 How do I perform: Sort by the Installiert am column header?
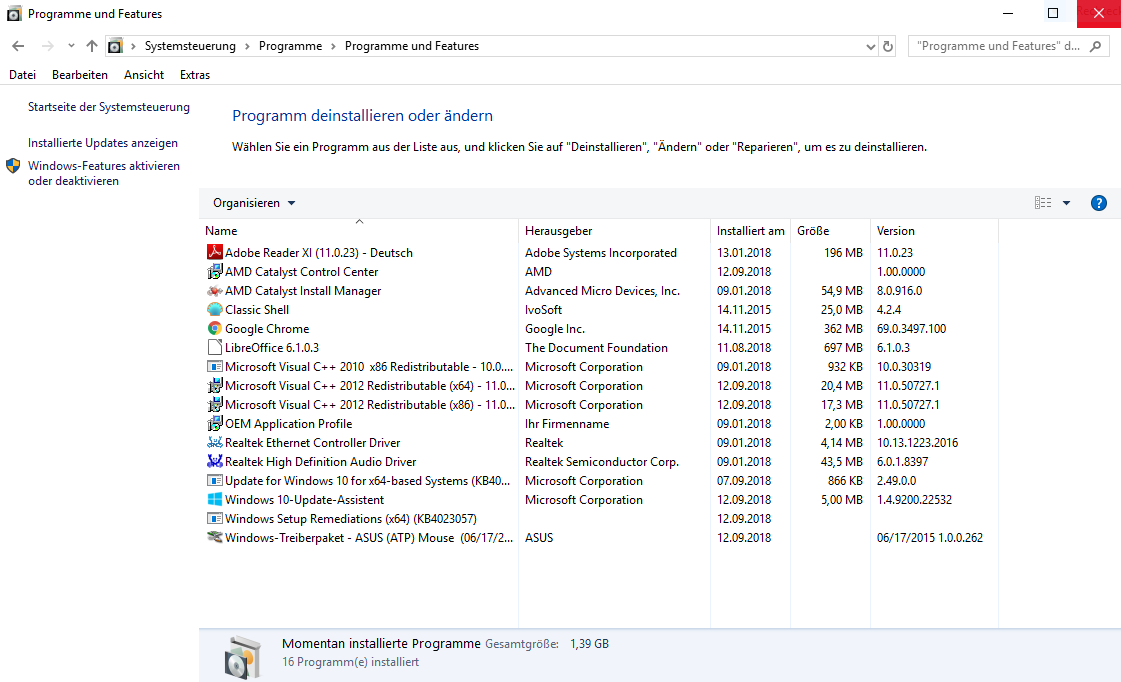[x=751, y=231]
